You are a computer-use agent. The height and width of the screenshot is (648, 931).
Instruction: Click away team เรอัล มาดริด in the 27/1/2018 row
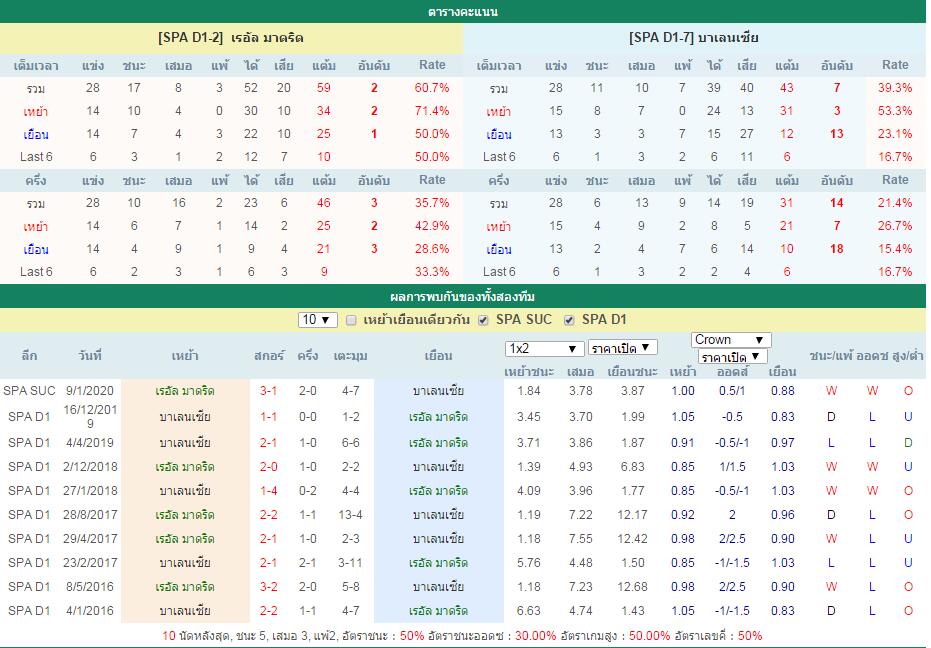(x=438, y=491)
